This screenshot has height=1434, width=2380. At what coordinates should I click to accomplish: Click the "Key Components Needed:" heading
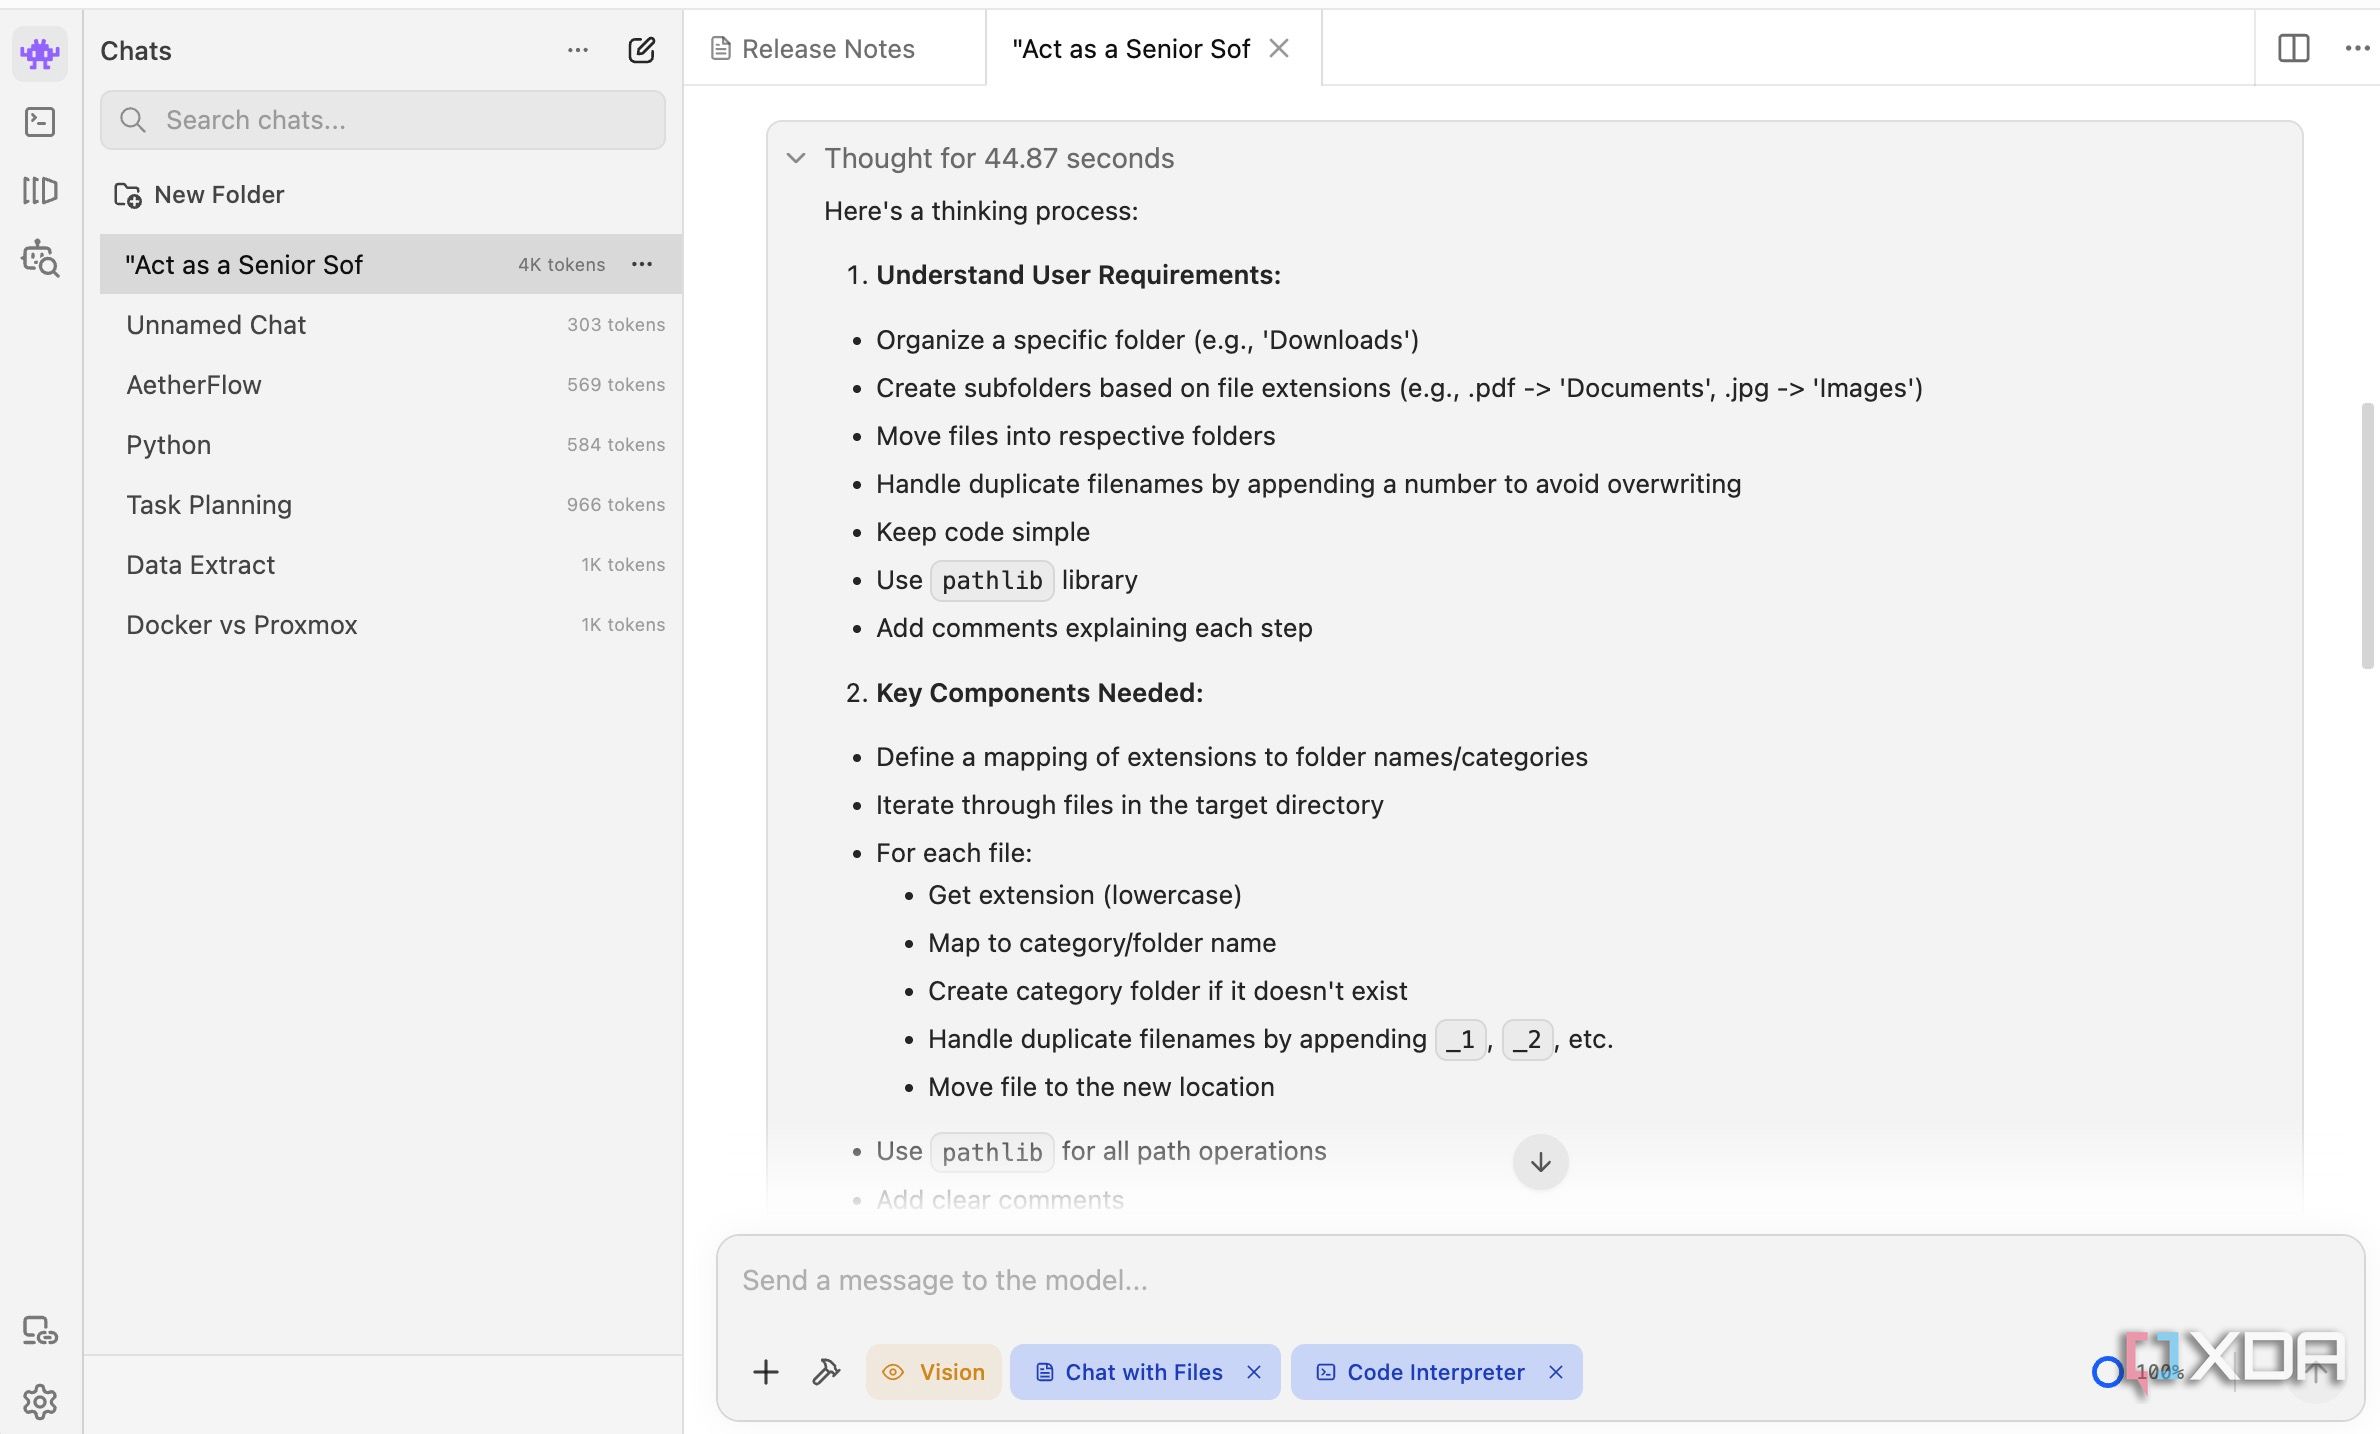(1039, 693)
